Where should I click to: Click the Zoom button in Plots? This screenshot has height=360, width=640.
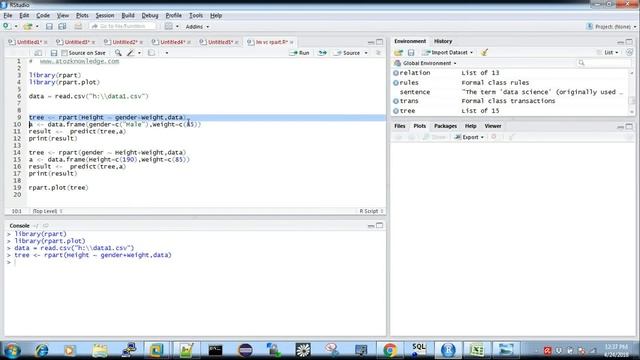pos(434,137)
